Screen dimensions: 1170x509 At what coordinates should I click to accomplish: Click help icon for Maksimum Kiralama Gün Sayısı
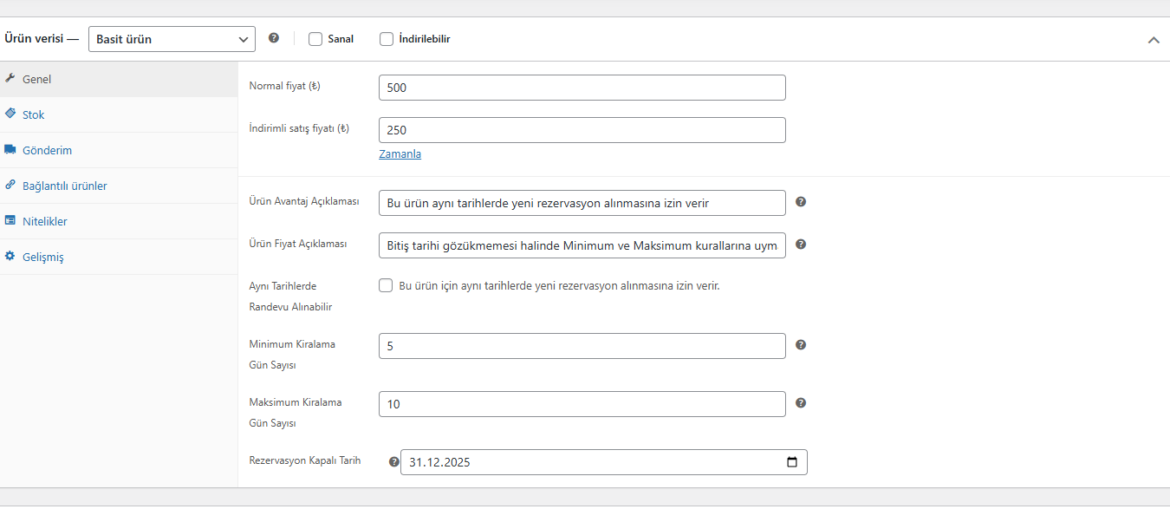pos(800,403)
